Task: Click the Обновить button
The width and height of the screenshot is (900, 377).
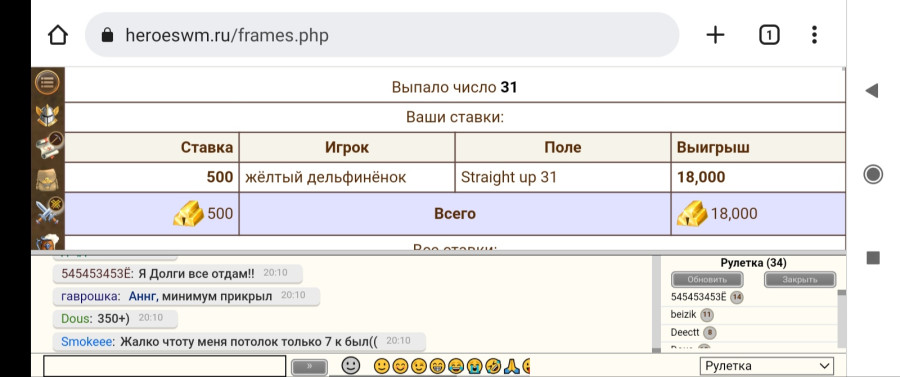Action: 707,279
